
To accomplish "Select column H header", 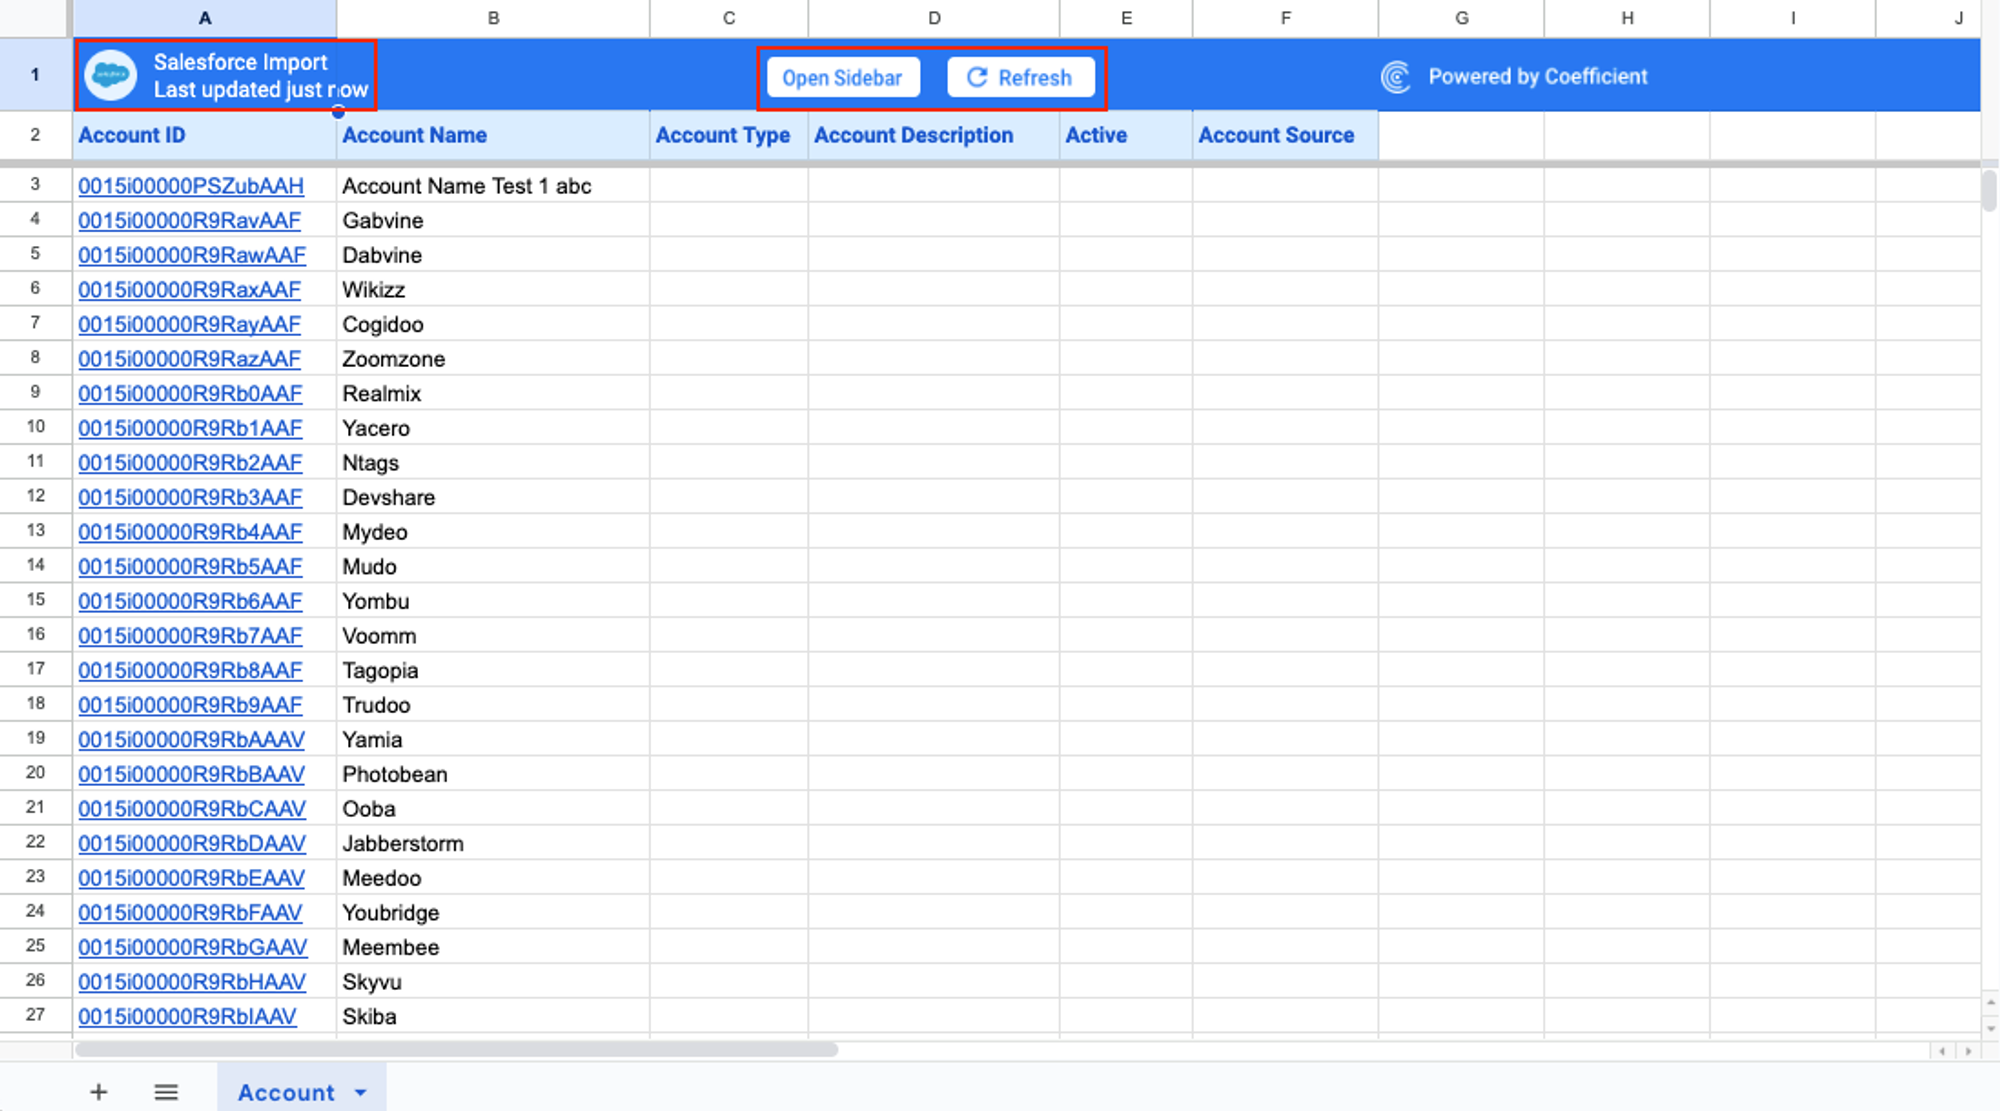I will pyautogui.click(x=1627, y=18).
